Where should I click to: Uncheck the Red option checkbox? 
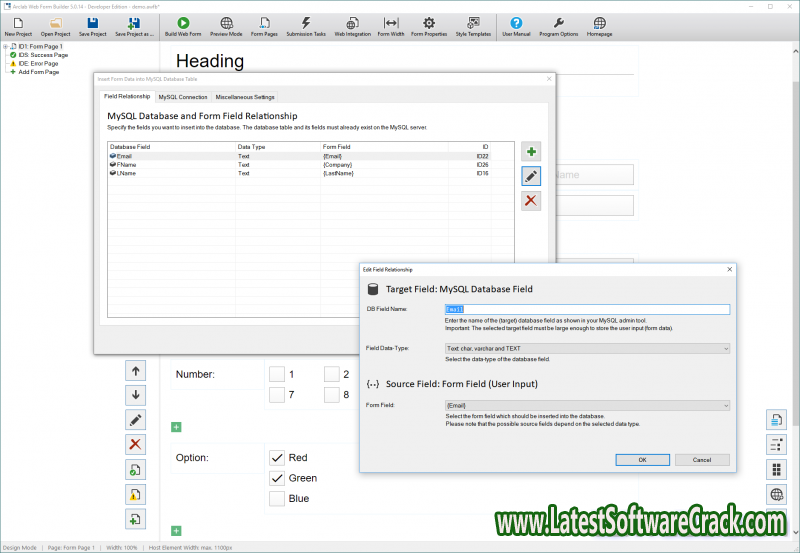click(x=277, y=457)
